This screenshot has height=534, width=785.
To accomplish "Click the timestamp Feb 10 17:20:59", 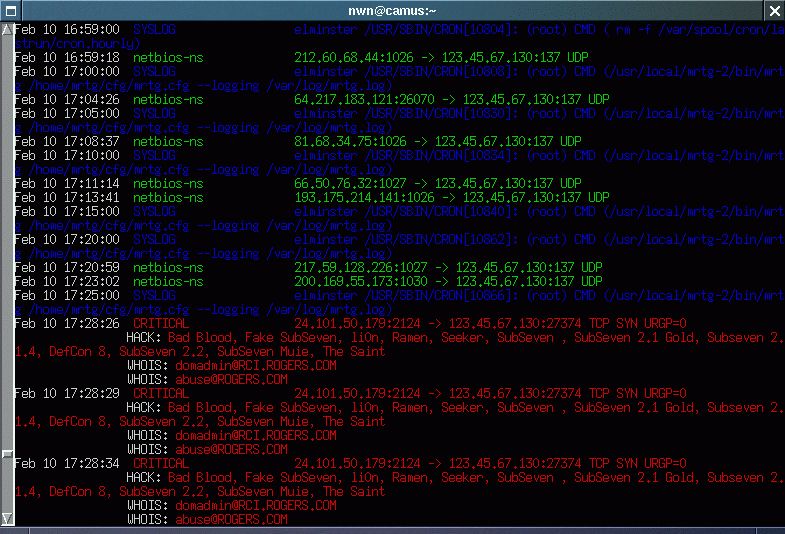I will (x=67, y=268).
